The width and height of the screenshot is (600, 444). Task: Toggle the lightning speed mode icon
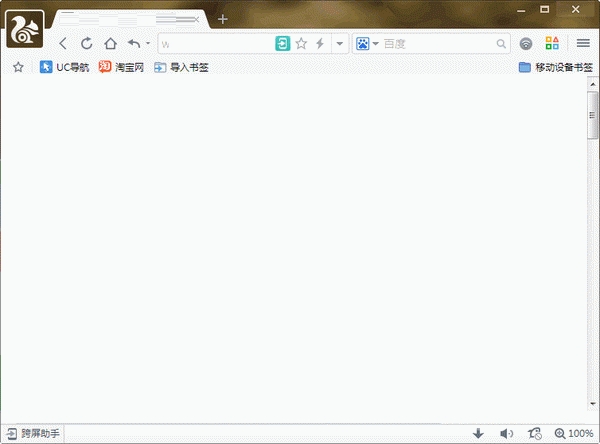click(320, 44)
